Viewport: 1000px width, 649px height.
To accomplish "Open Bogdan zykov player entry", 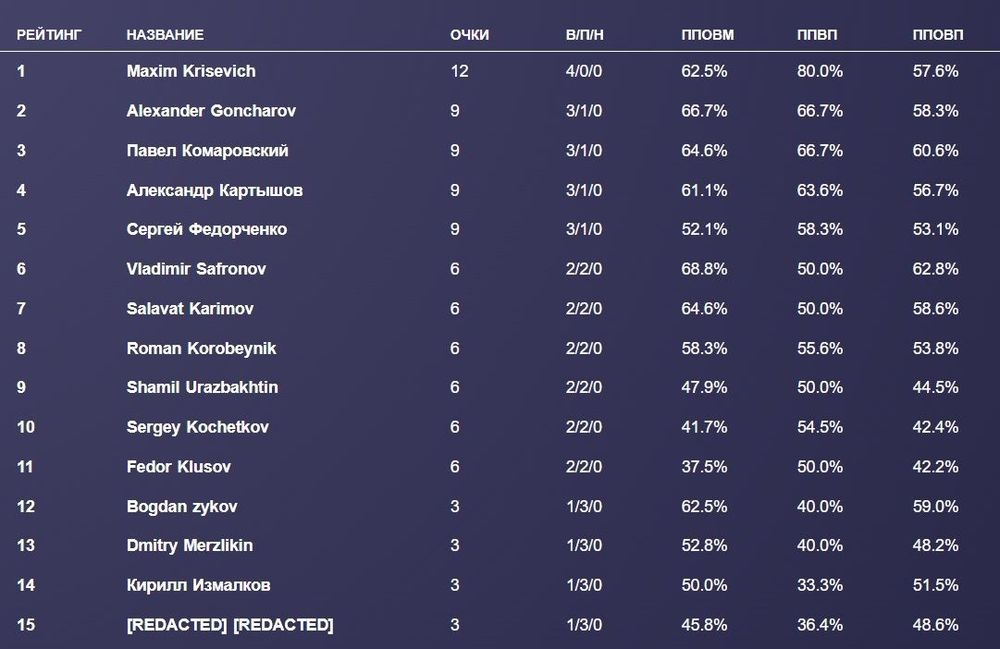I will pyautogui.click(x=182, y=507).
